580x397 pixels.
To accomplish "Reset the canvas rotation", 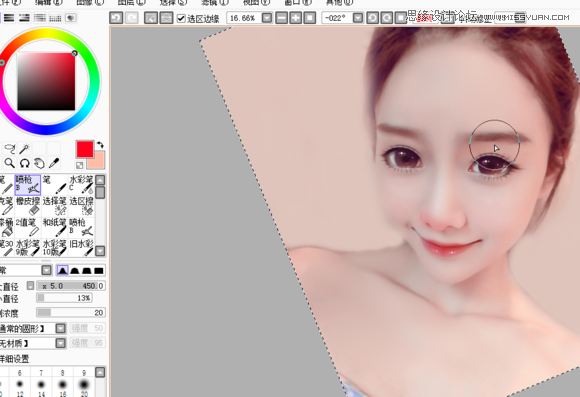I will click(401, 18).
